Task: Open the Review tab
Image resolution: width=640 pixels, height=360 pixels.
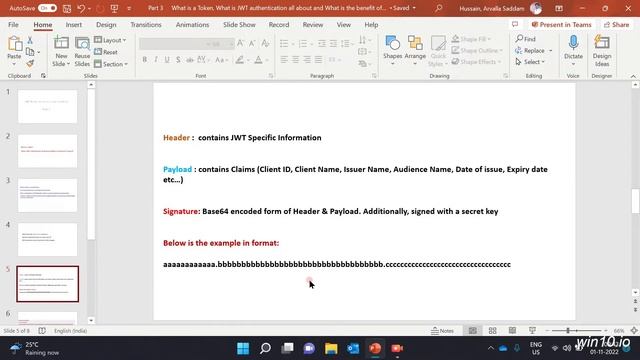Action: (313, 25)
